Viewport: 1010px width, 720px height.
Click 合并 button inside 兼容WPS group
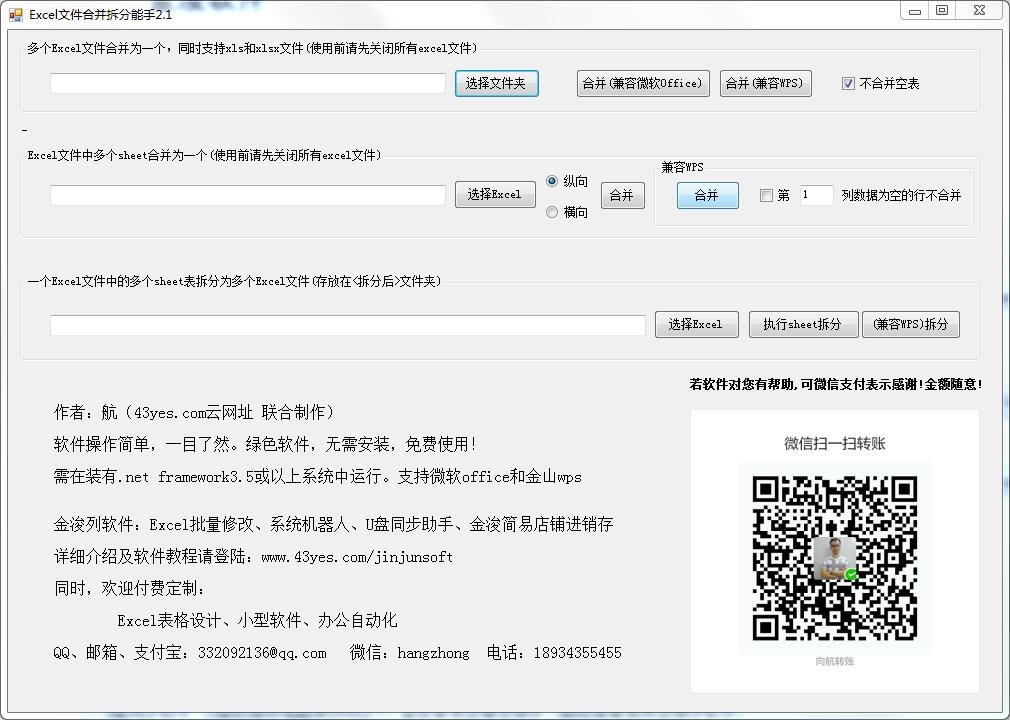[707, 196]
